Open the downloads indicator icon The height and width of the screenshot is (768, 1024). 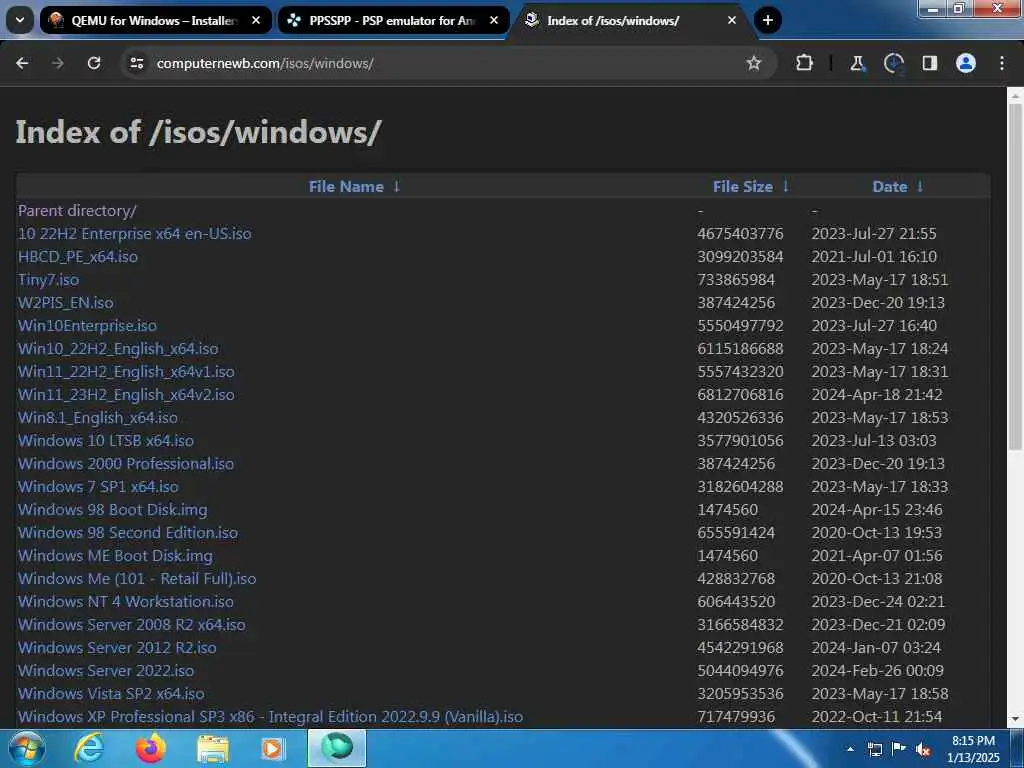pos(893,63)
